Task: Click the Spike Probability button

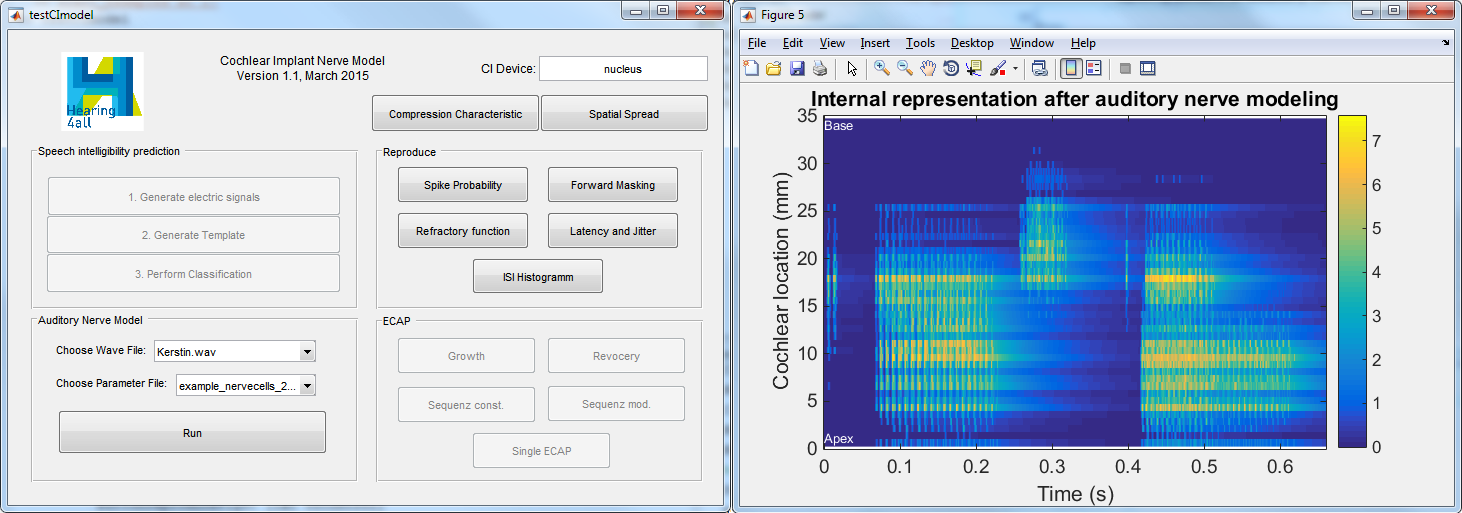Action: point(463,185)
